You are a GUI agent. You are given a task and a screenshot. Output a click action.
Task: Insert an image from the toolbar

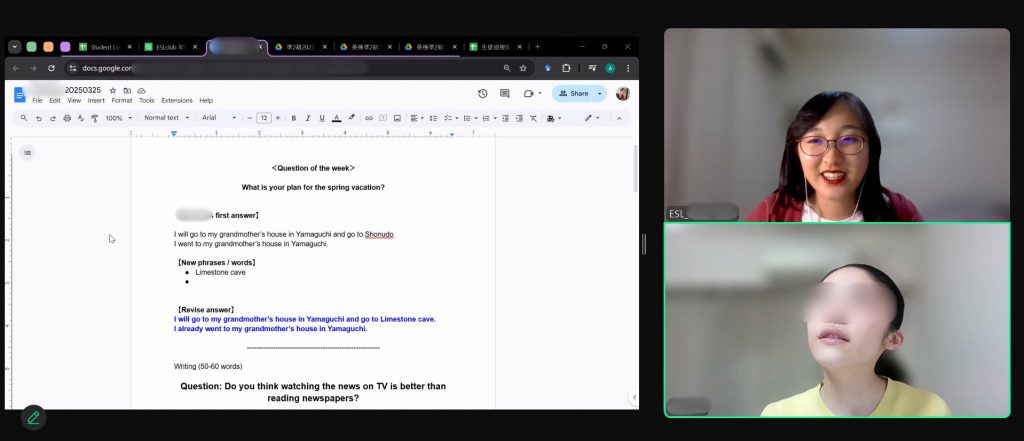tap(397, 118)
